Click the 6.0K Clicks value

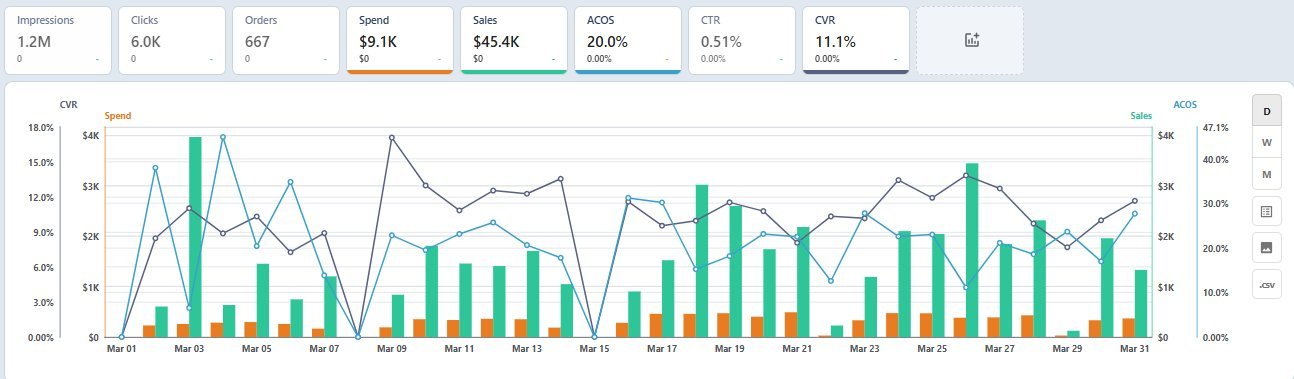146,42
